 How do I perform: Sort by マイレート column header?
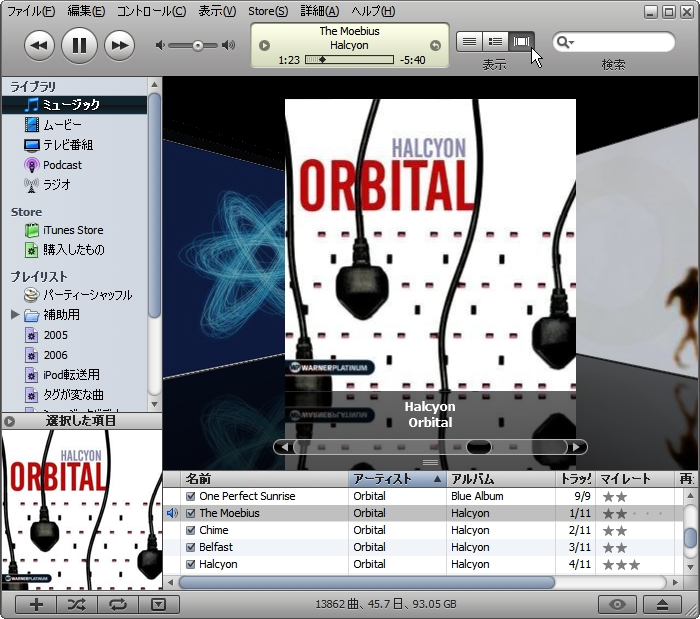[x=634, y=479]
